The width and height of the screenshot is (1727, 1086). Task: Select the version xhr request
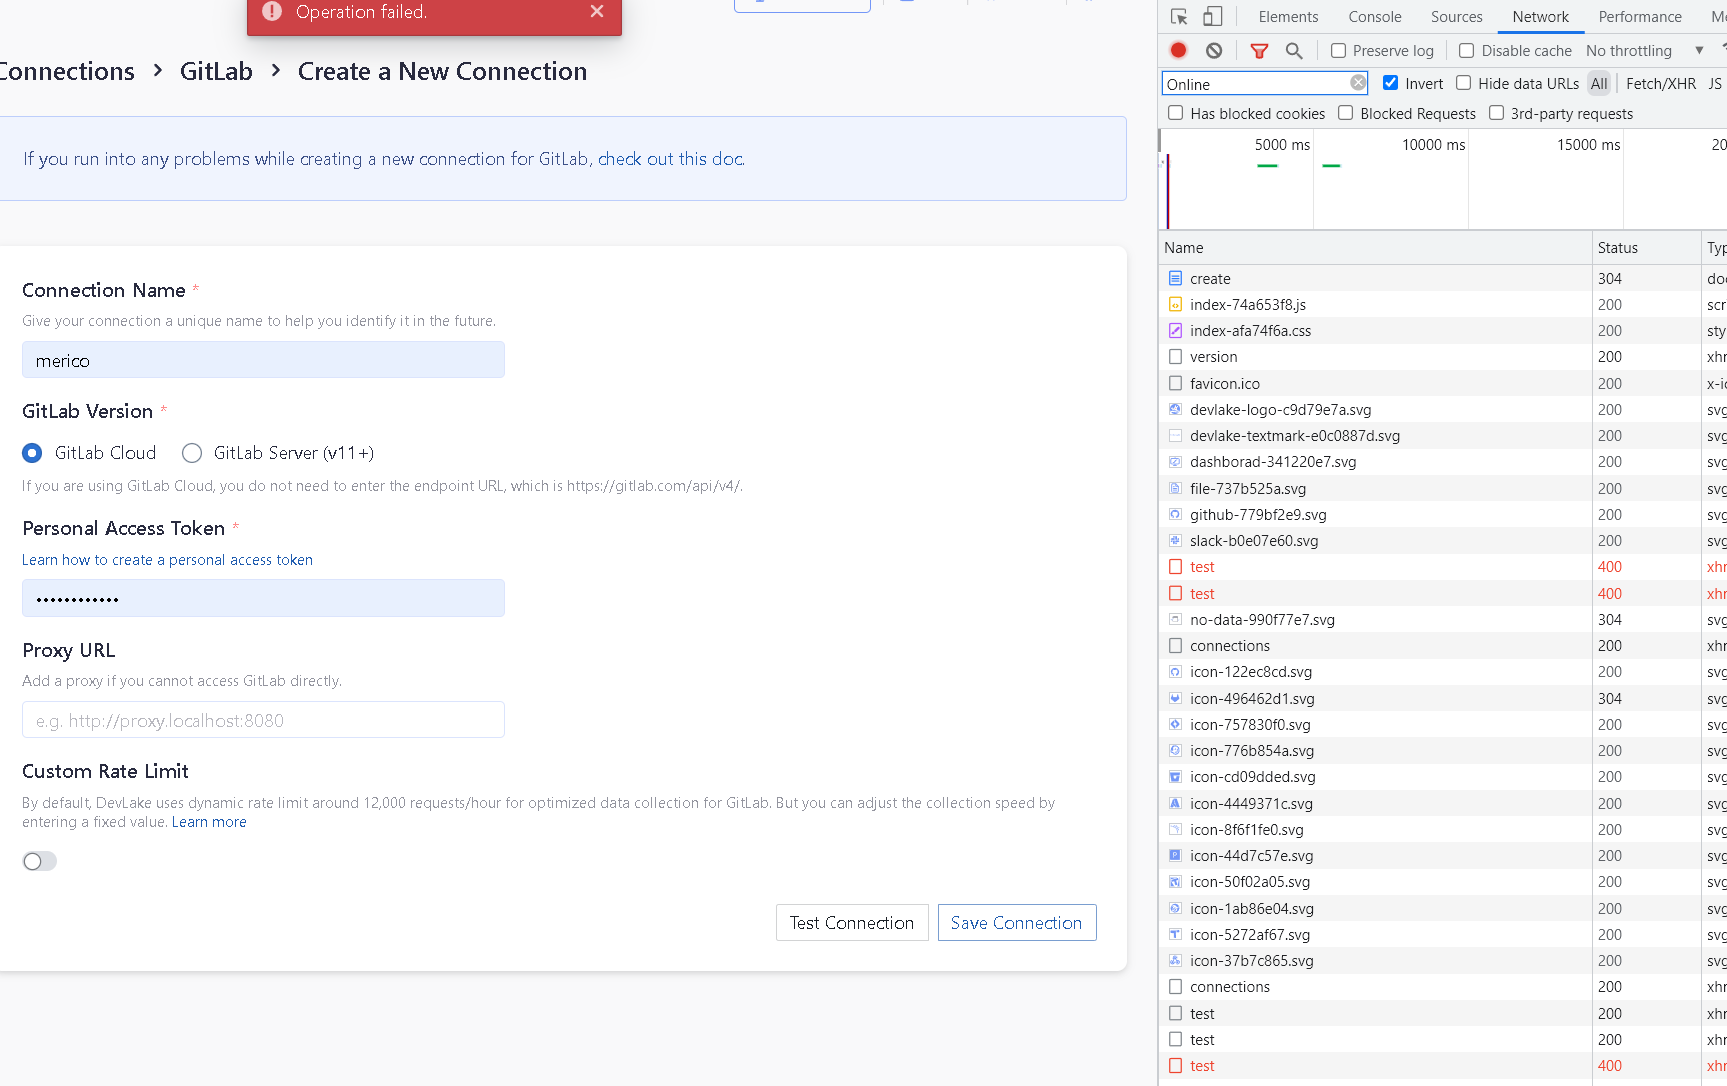click(1376, 357)
